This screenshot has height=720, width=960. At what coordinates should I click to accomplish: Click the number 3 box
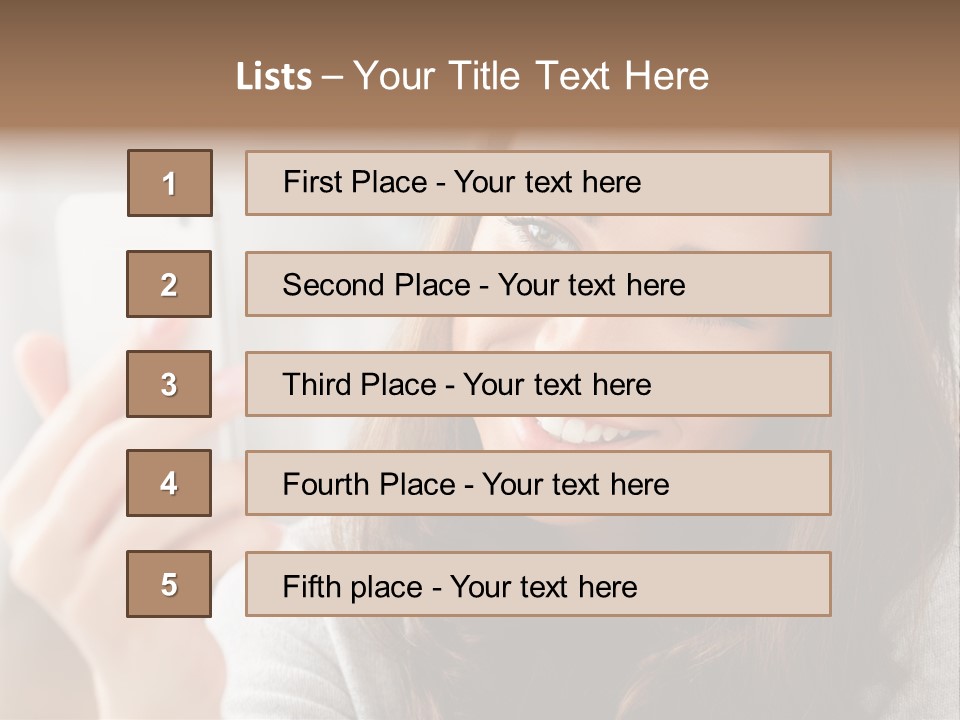pyautogui.click(x=169, y=384)
